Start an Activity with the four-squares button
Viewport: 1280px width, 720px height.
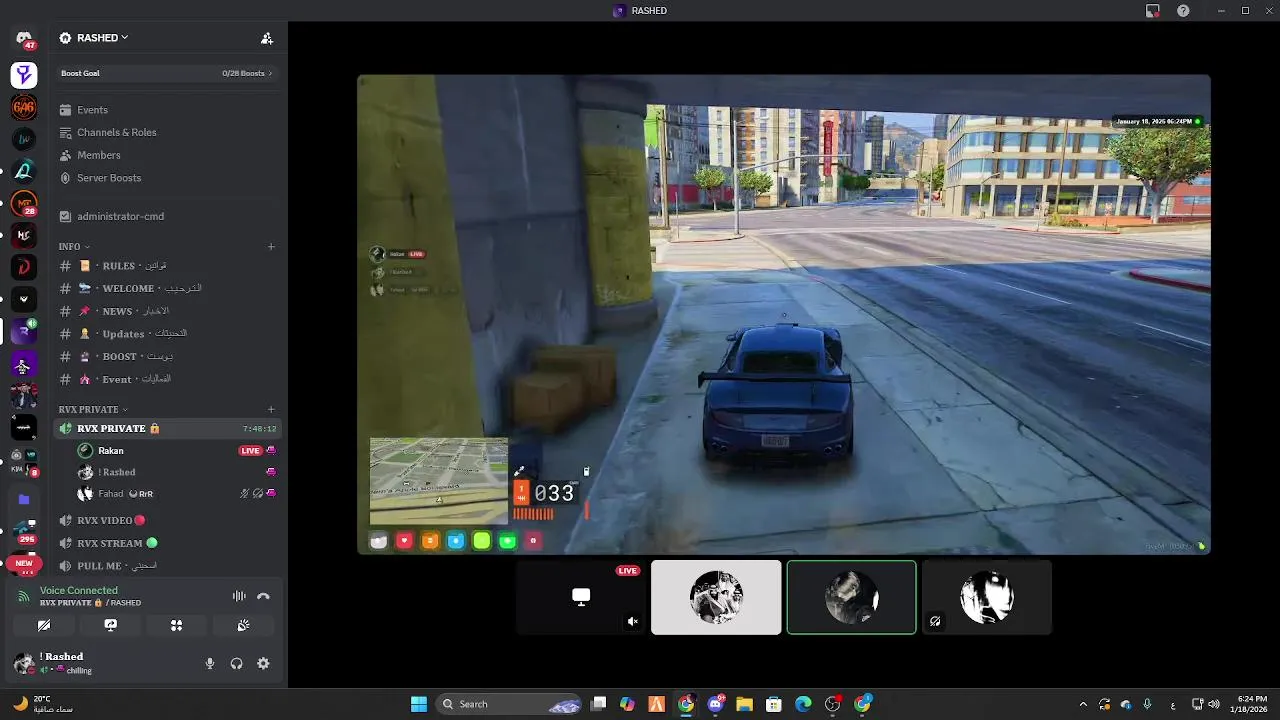point(176,625)
